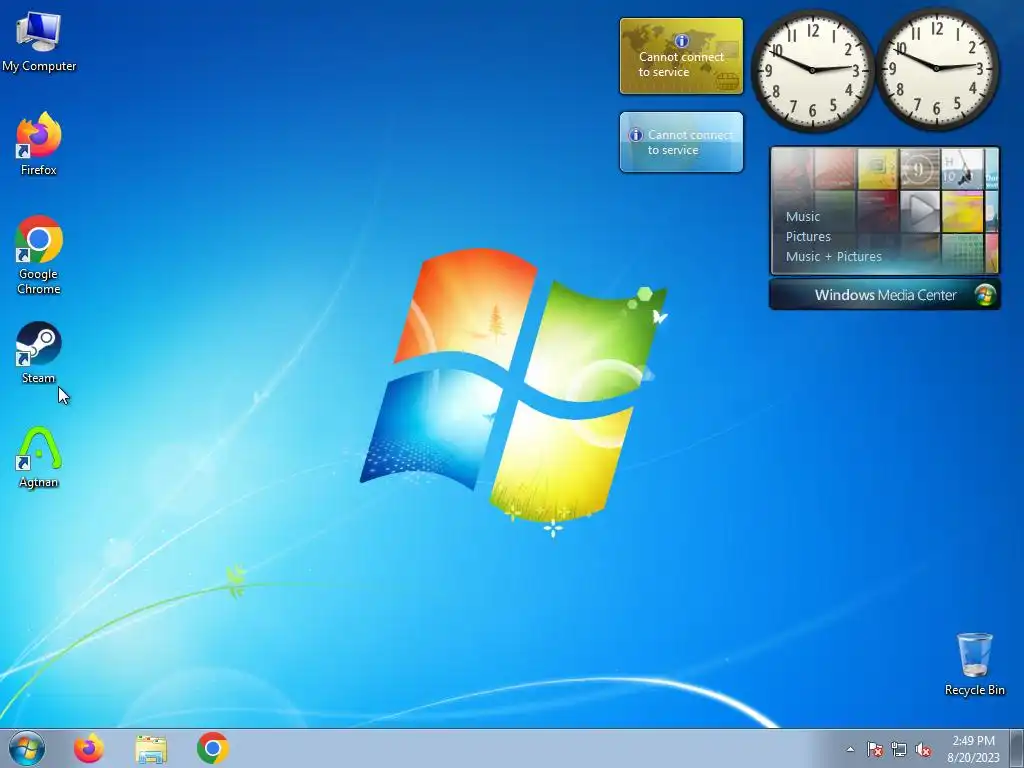
Task: Select Pictures in Media Center gadget
Action: click(808, 236)
